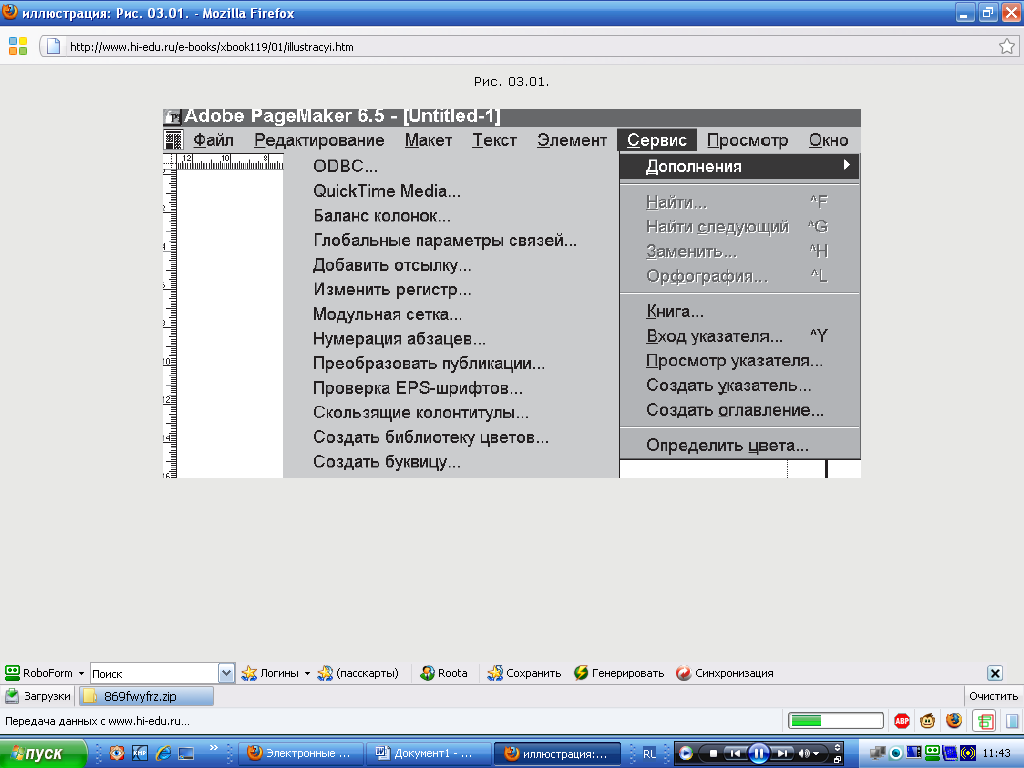The height and width of the screenshot is (768, 1024).
Task: Click the highlighted Сервис menu
Action: (x=656, y=140)
